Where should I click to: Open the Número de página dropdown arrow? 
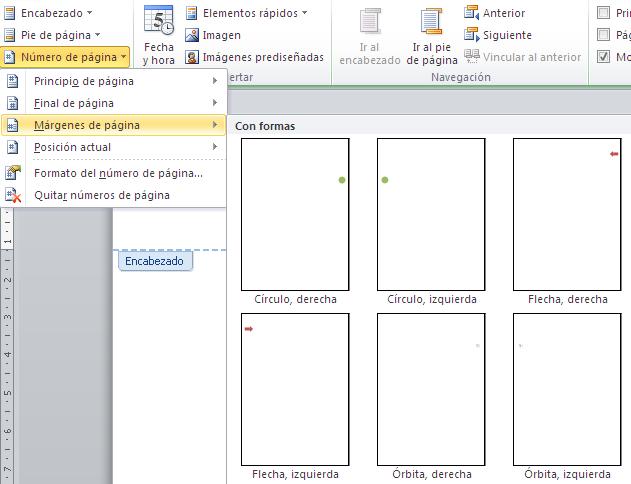point(123,57)
